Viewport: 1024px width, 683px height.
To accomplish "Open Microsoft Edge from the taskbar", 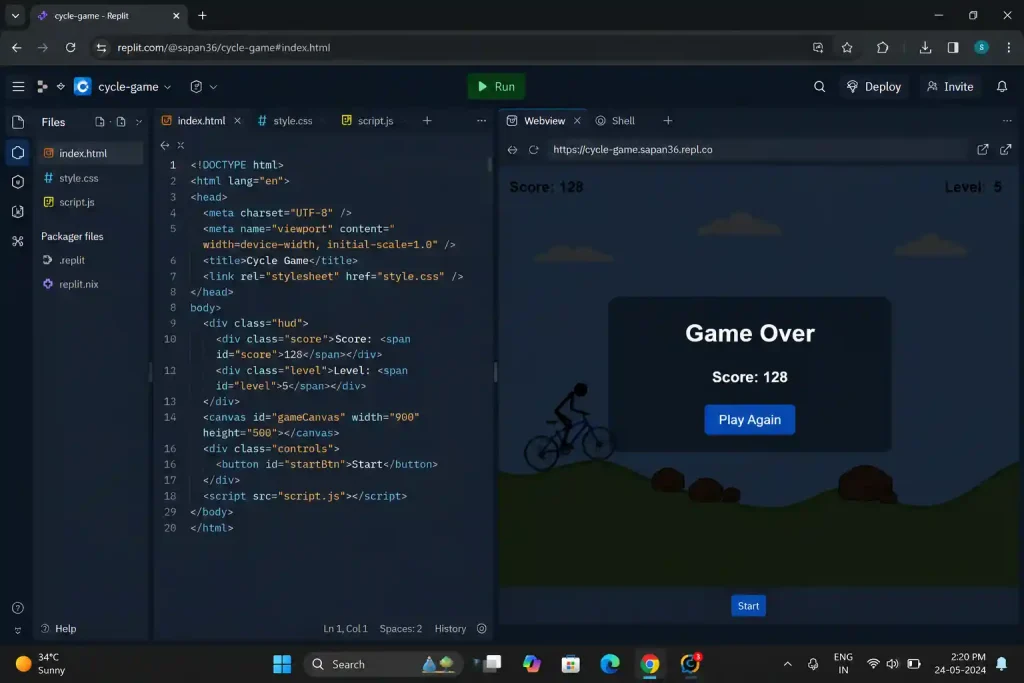I will tap(610, 664).
